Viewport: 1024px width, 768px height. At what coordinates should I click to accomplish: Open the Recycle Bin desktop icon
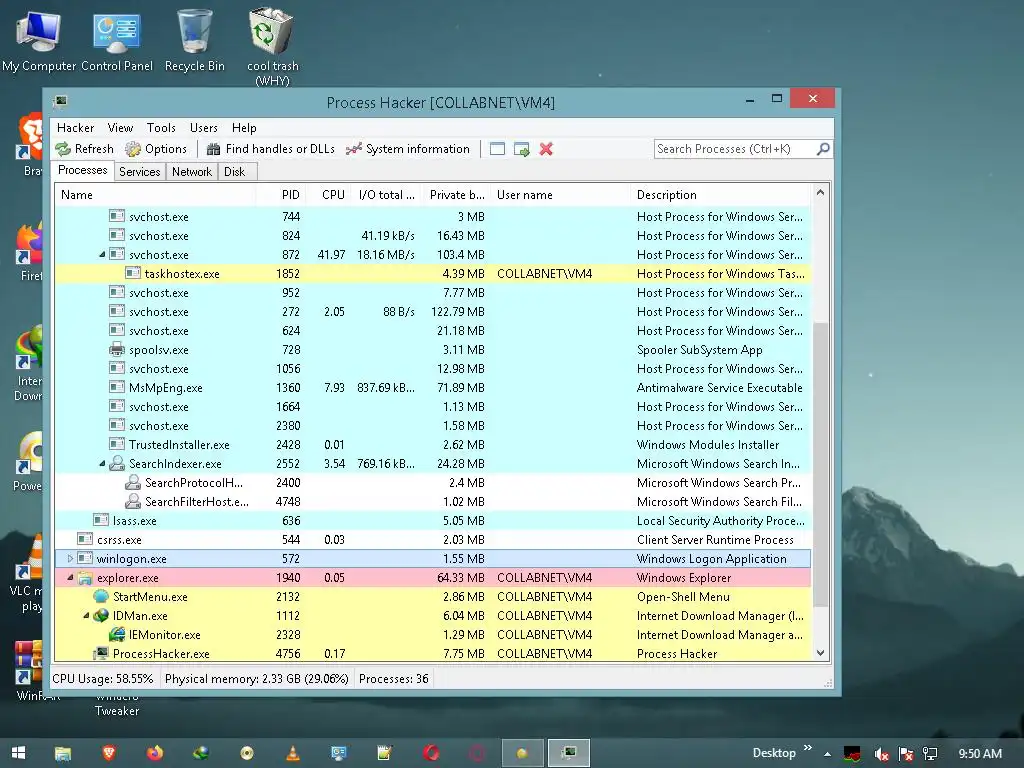tap(195, 40)
